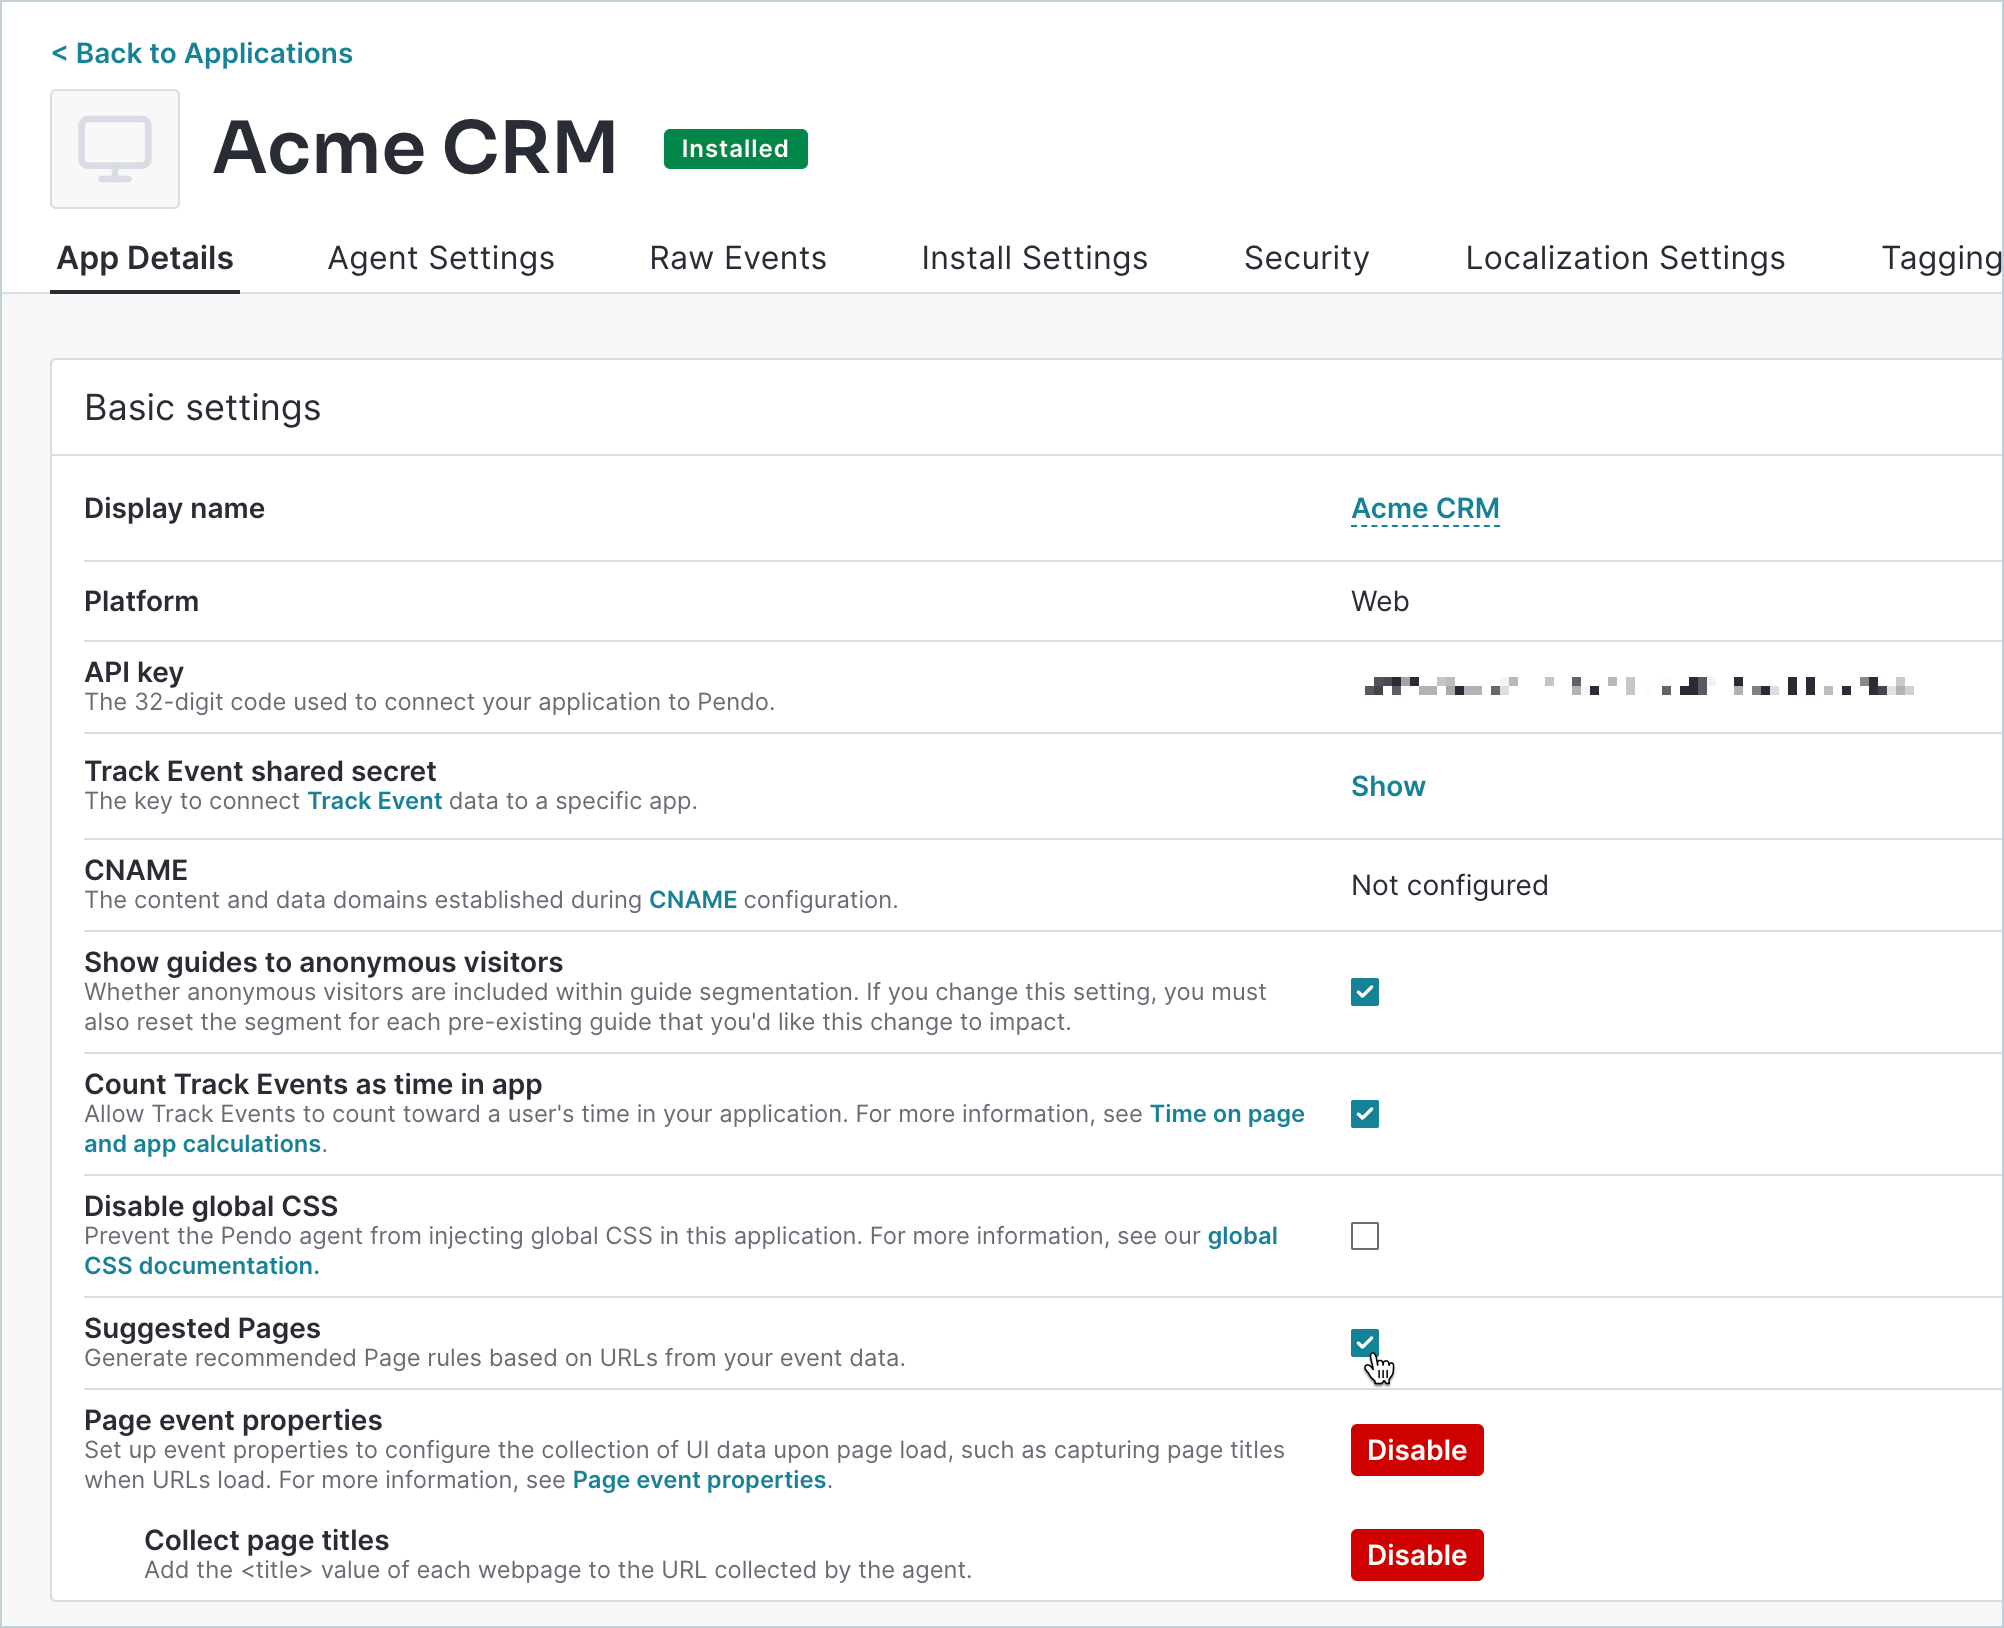Click the 'Disable global CSS' label
The image size is (2004, 1628).
pyautogui.click(x=211, y=1206)
